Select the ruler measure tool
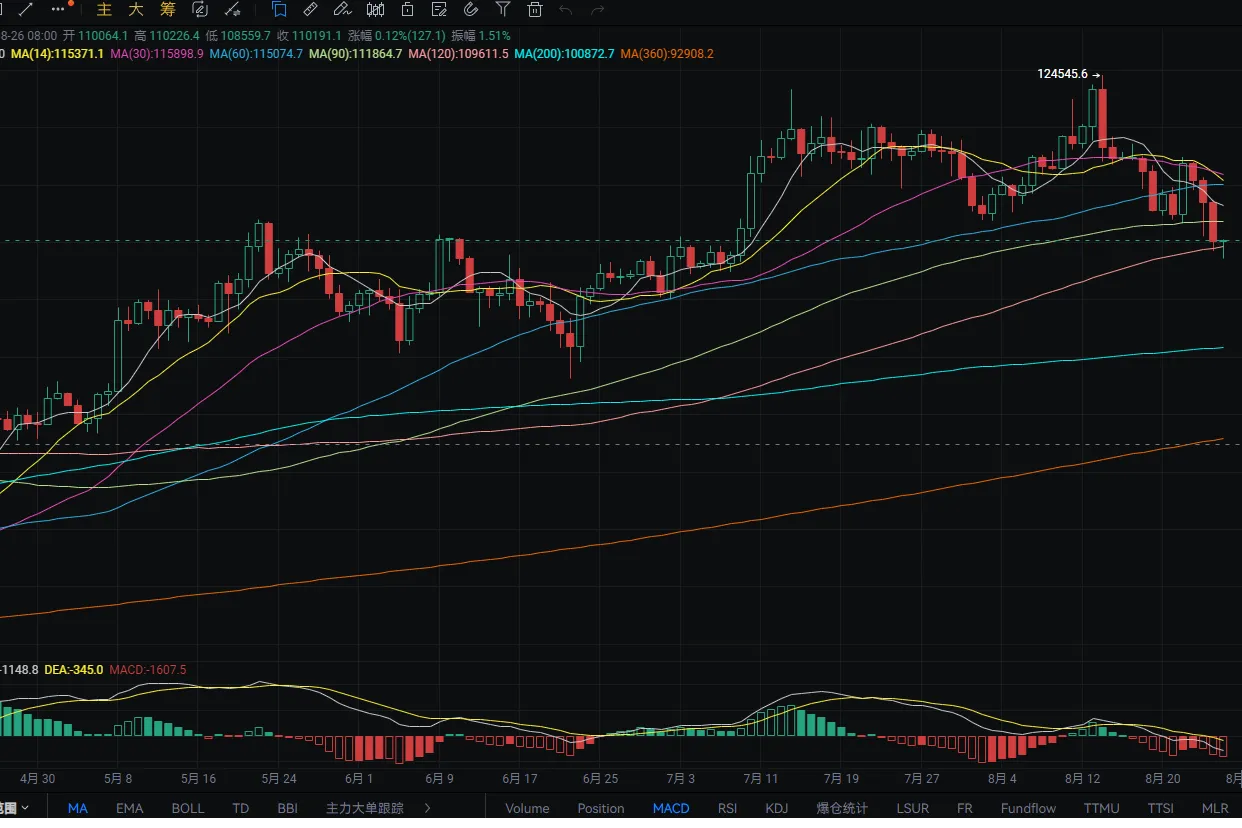The width and height of the screenshot is (1242, 828). tap(310, 10)
